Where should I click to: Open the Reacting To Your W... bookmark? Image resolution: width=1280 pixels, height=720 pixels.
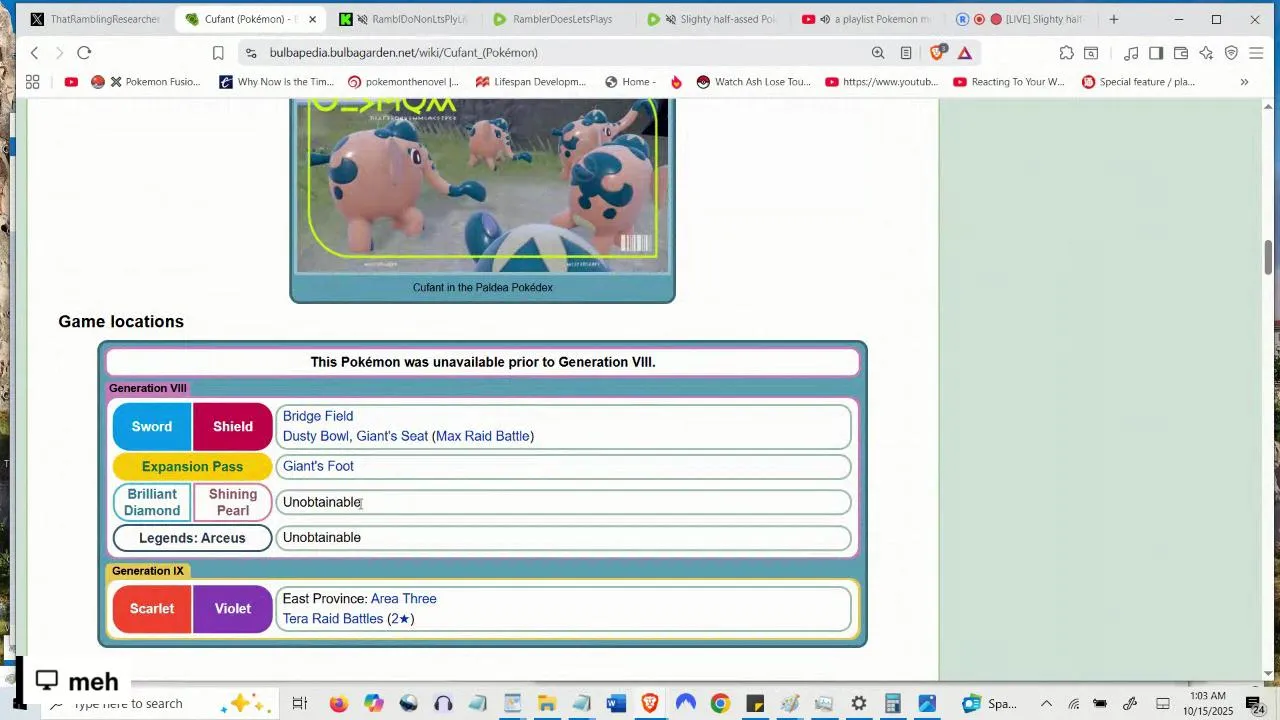point(1009,82)
